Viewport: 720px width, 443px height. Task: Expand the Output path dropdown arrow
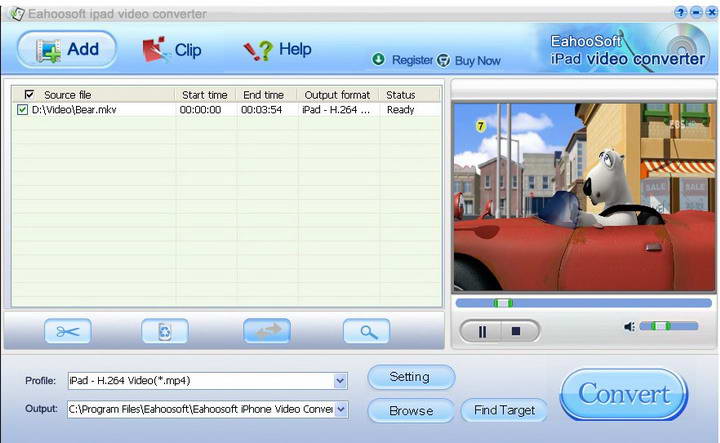point(341,409)
